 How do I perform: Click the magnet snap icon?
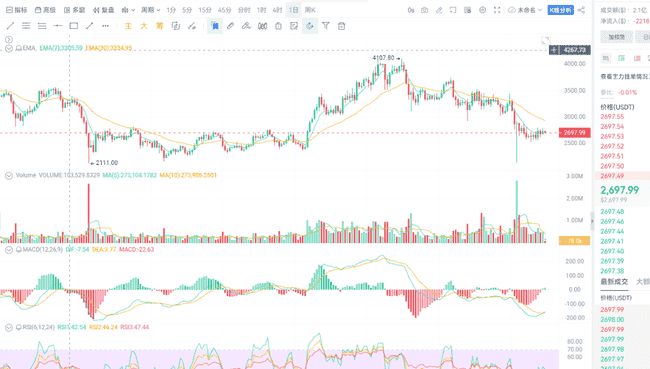click(262, 26)
